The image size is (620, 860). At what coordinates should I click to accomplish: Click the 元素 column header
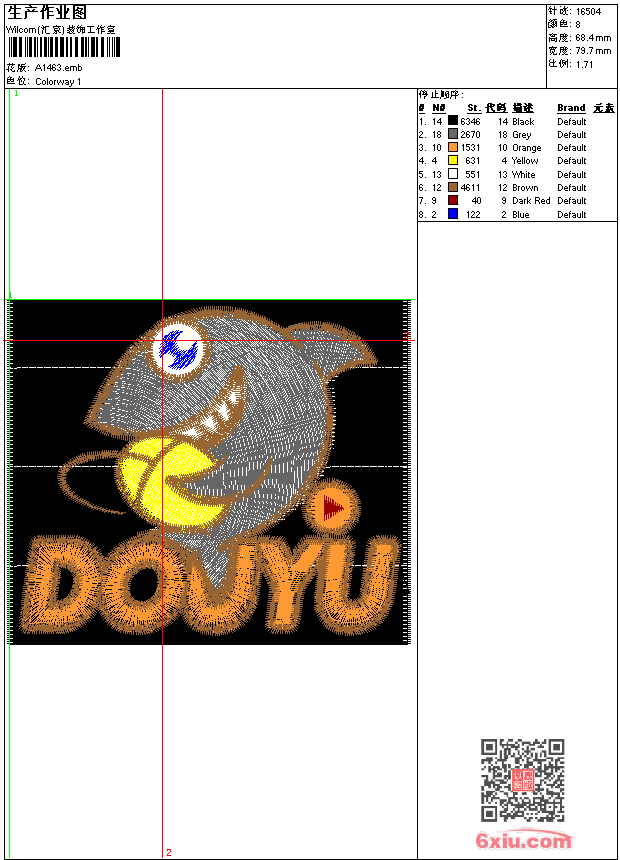[604, 108]
